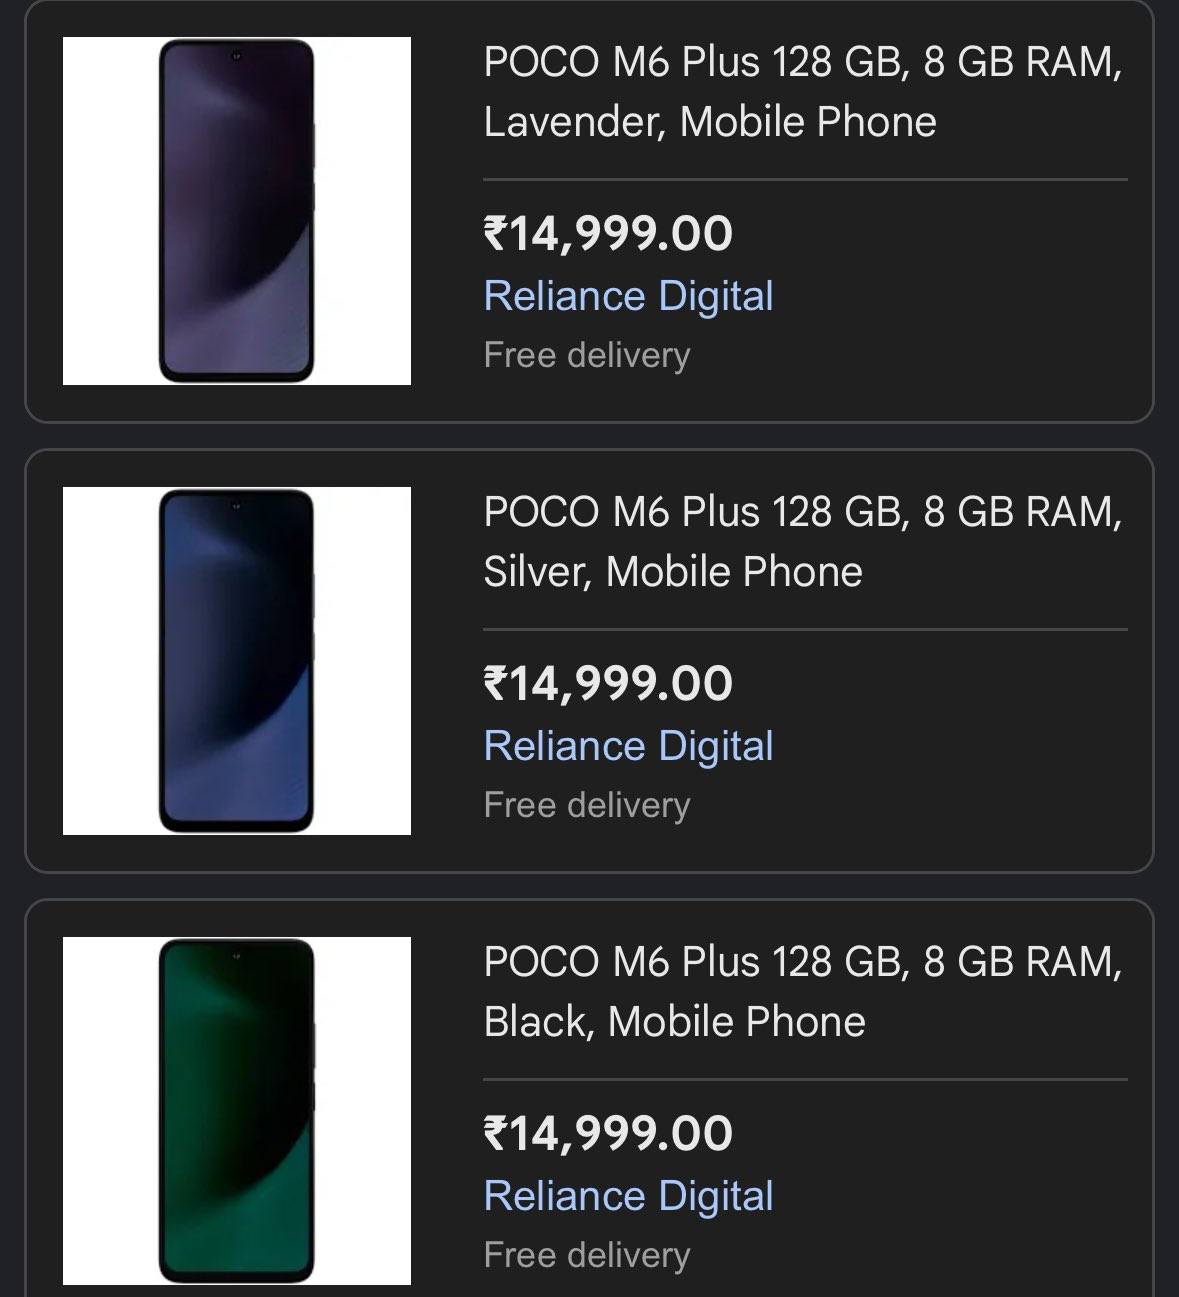Click the POCO M6 Plus Lavender product title

(x=802, y=92)
